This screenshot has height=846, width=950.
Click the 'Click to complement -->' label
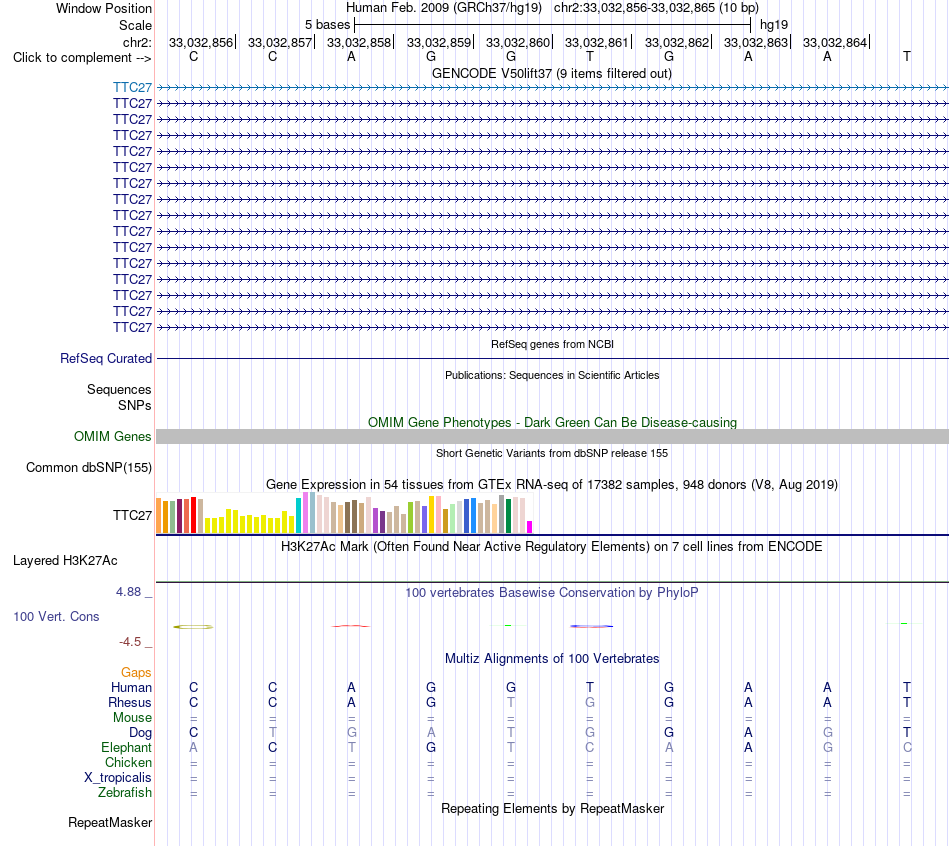(x=82, y=58)
